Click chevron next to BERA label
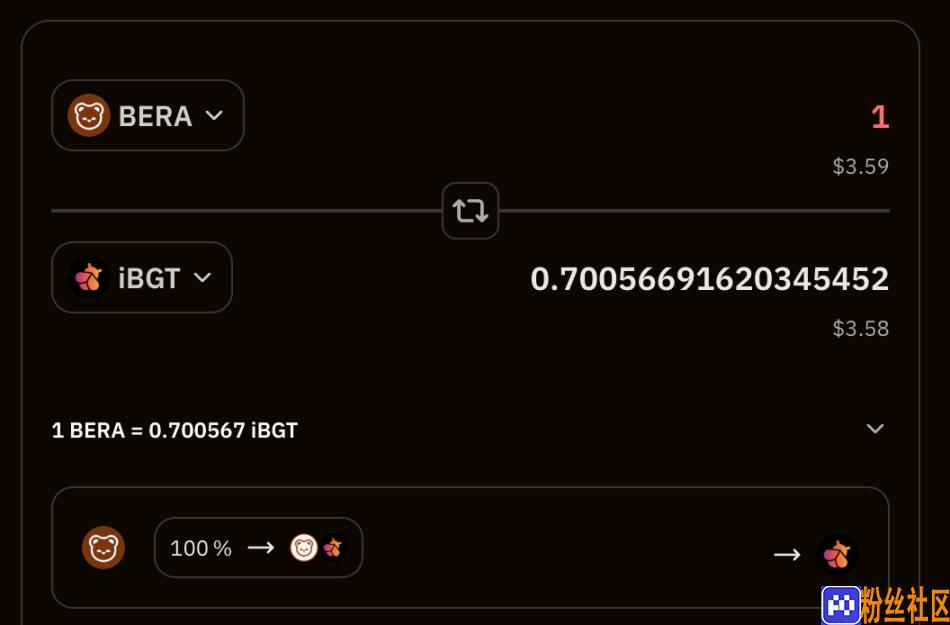This screenshot has width=950, height=625. coord(214,115)
